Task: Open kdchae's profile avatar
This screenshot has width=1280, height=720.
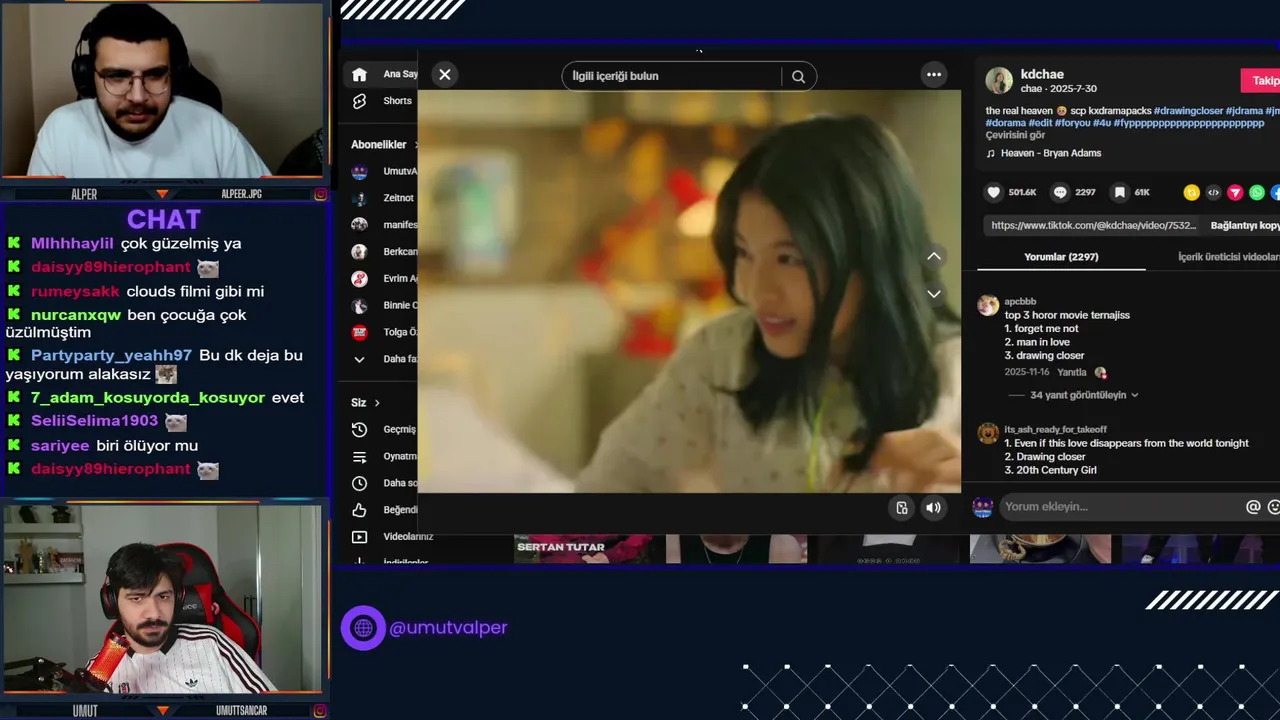Action: click(x=999, y=81)
